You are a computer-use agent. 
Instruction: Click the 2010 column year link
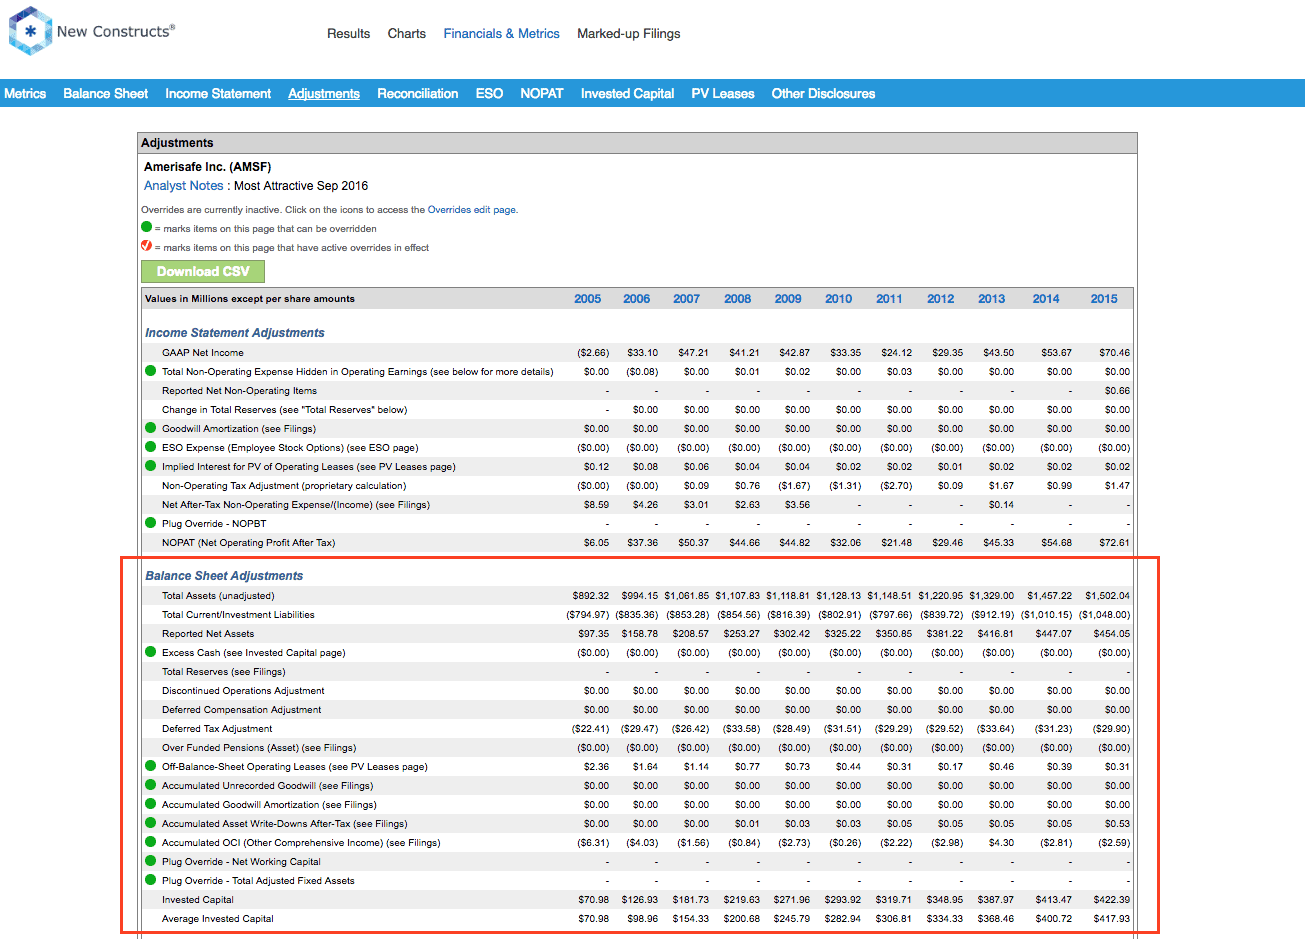[839, 299]
